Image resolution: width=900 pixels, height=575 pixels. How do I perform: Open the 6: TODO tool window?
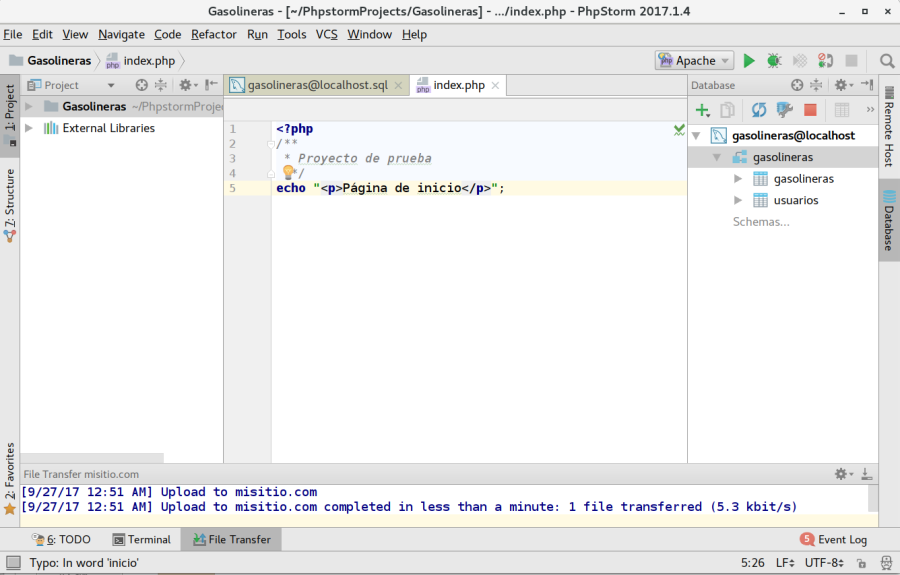[x=61, y=539]
